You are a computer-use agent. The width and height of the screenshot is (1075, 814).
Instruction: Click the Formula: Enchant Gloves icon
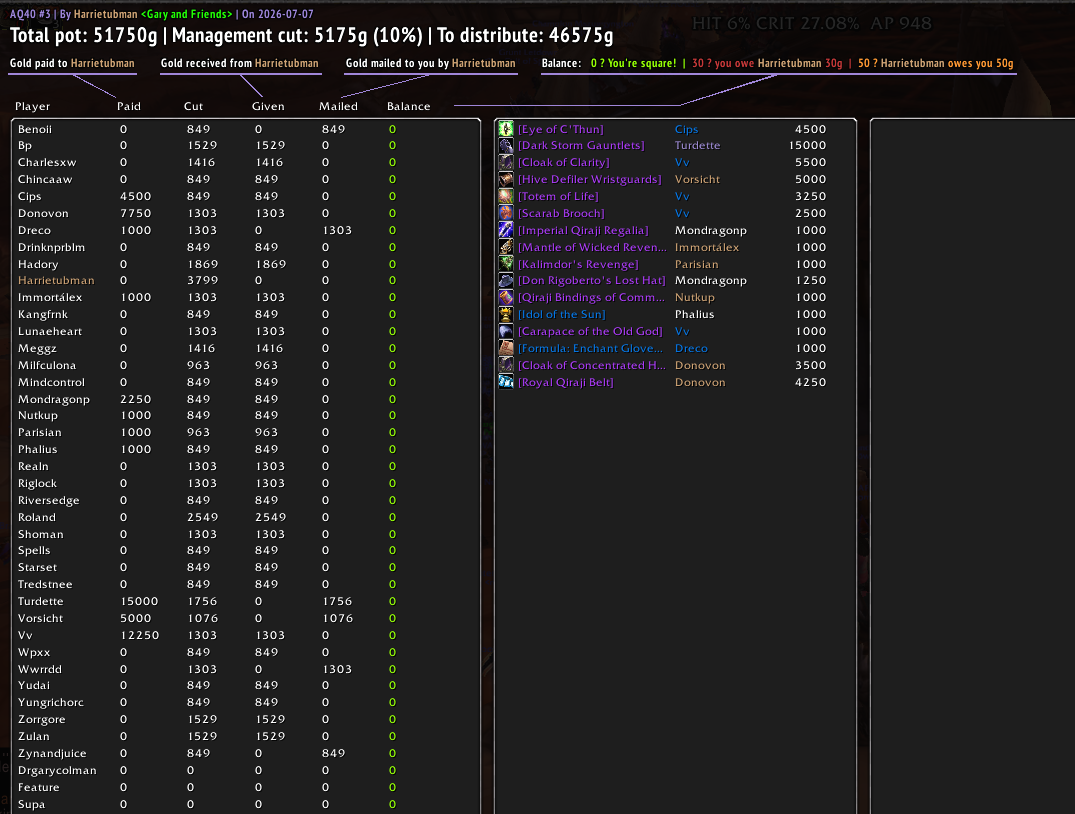[x=506, y=348]
